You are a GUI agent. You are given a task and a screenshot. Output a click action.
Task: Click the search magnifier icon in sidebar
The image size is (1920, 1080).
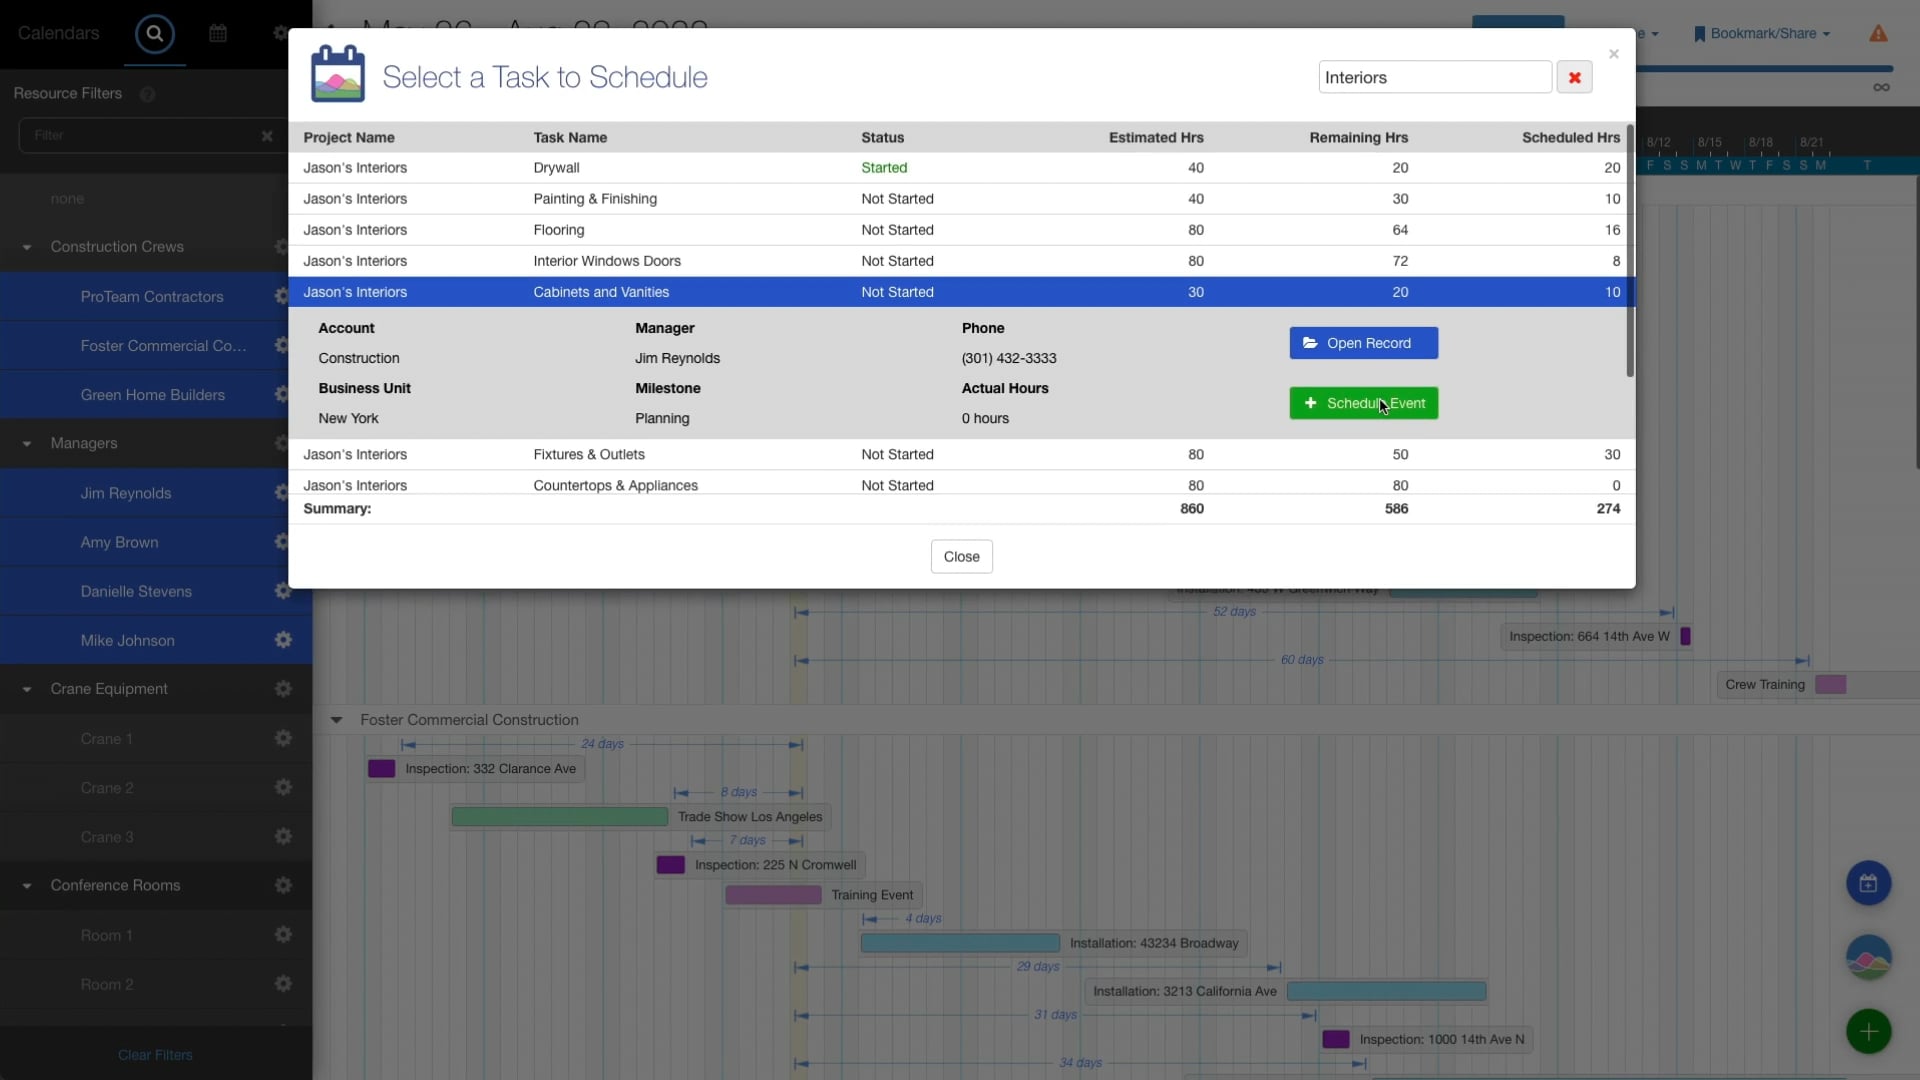click(x=155, y=34)
